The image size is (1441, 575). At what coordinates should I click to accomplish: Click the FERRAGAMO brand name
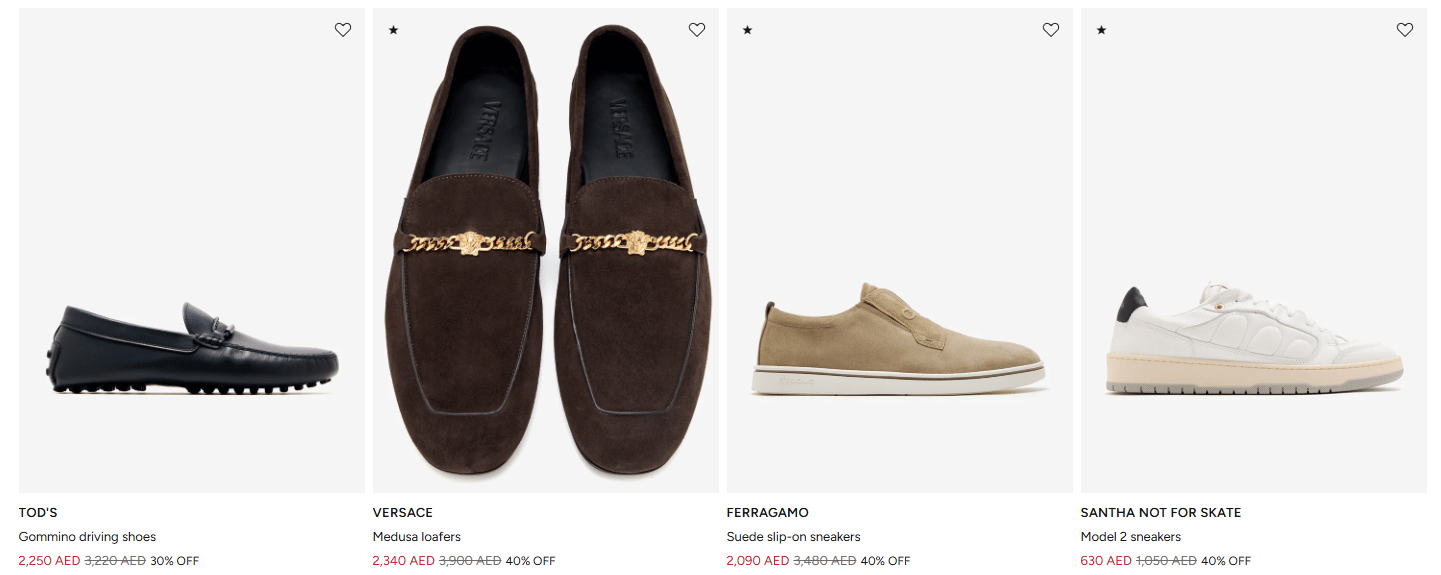(767, 513)
